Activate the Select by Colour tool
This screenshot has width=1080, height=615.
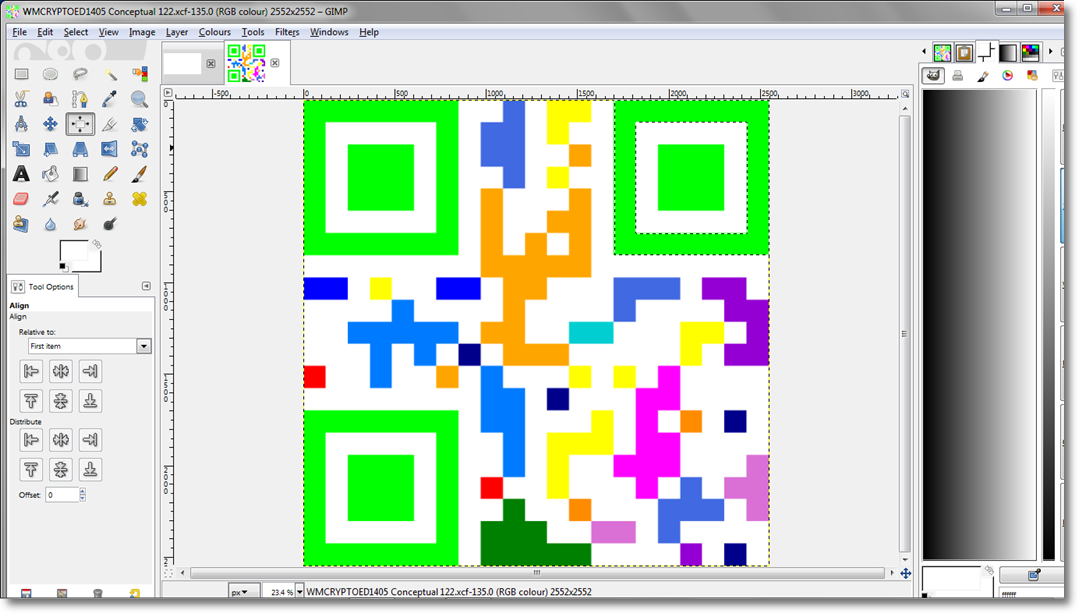coord(139,74)
